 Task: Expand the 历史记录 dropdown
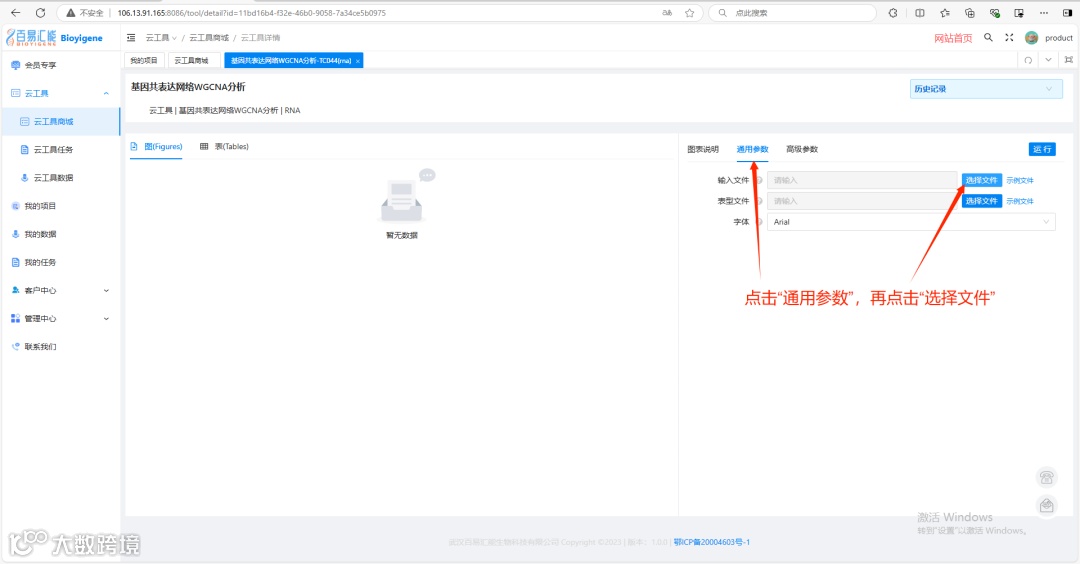click(986, 89)
